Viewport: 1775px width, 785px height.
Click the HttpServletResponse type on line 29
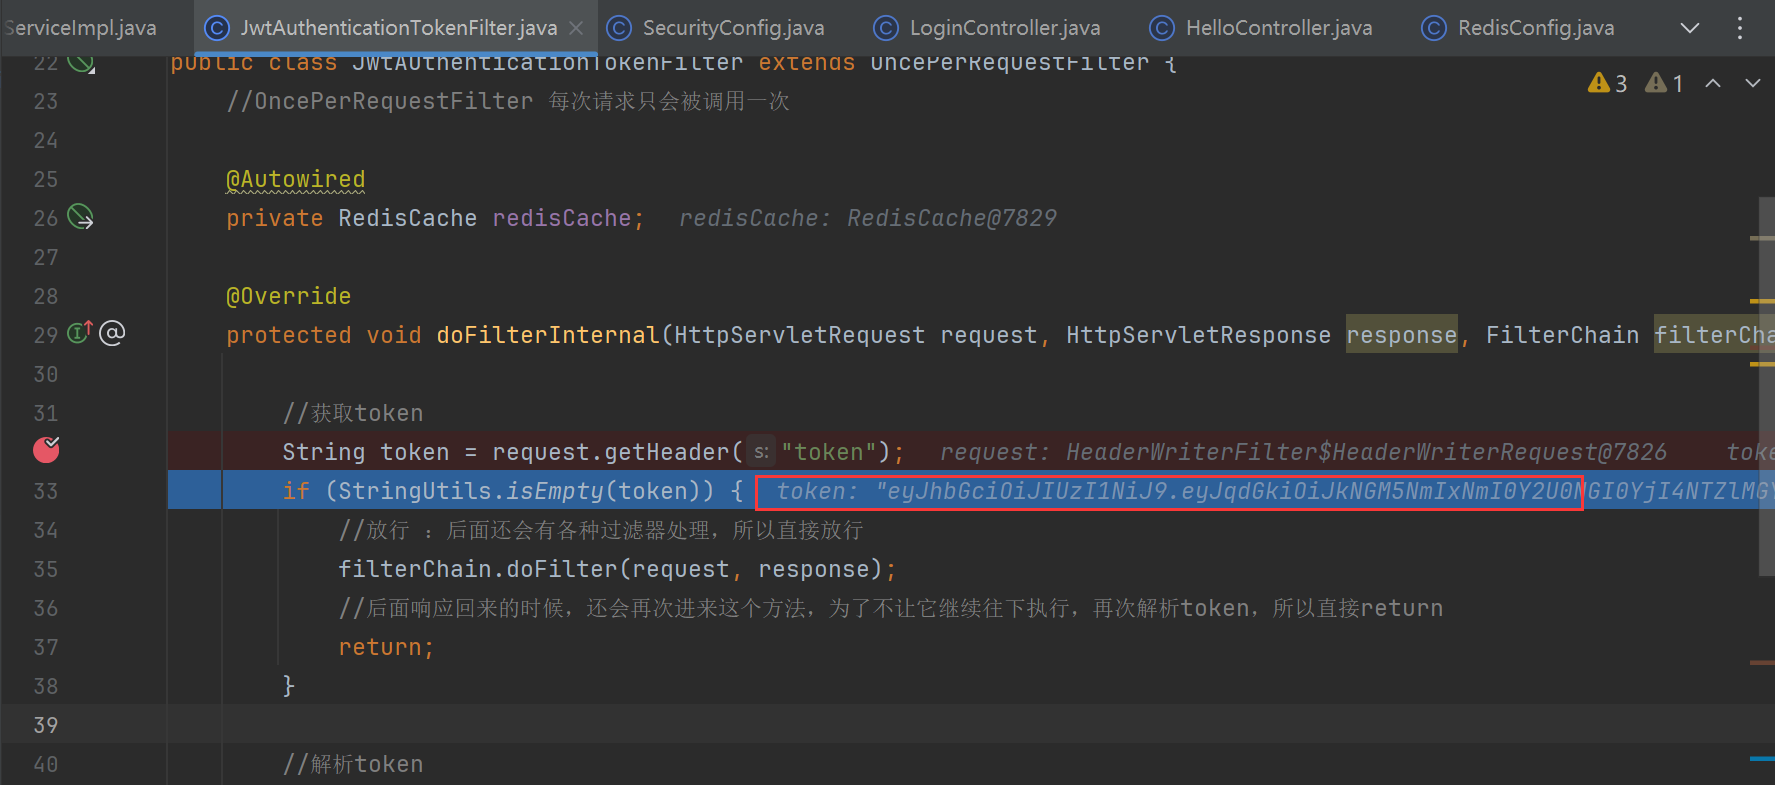pyautogui.click(x=1199, y=335)
